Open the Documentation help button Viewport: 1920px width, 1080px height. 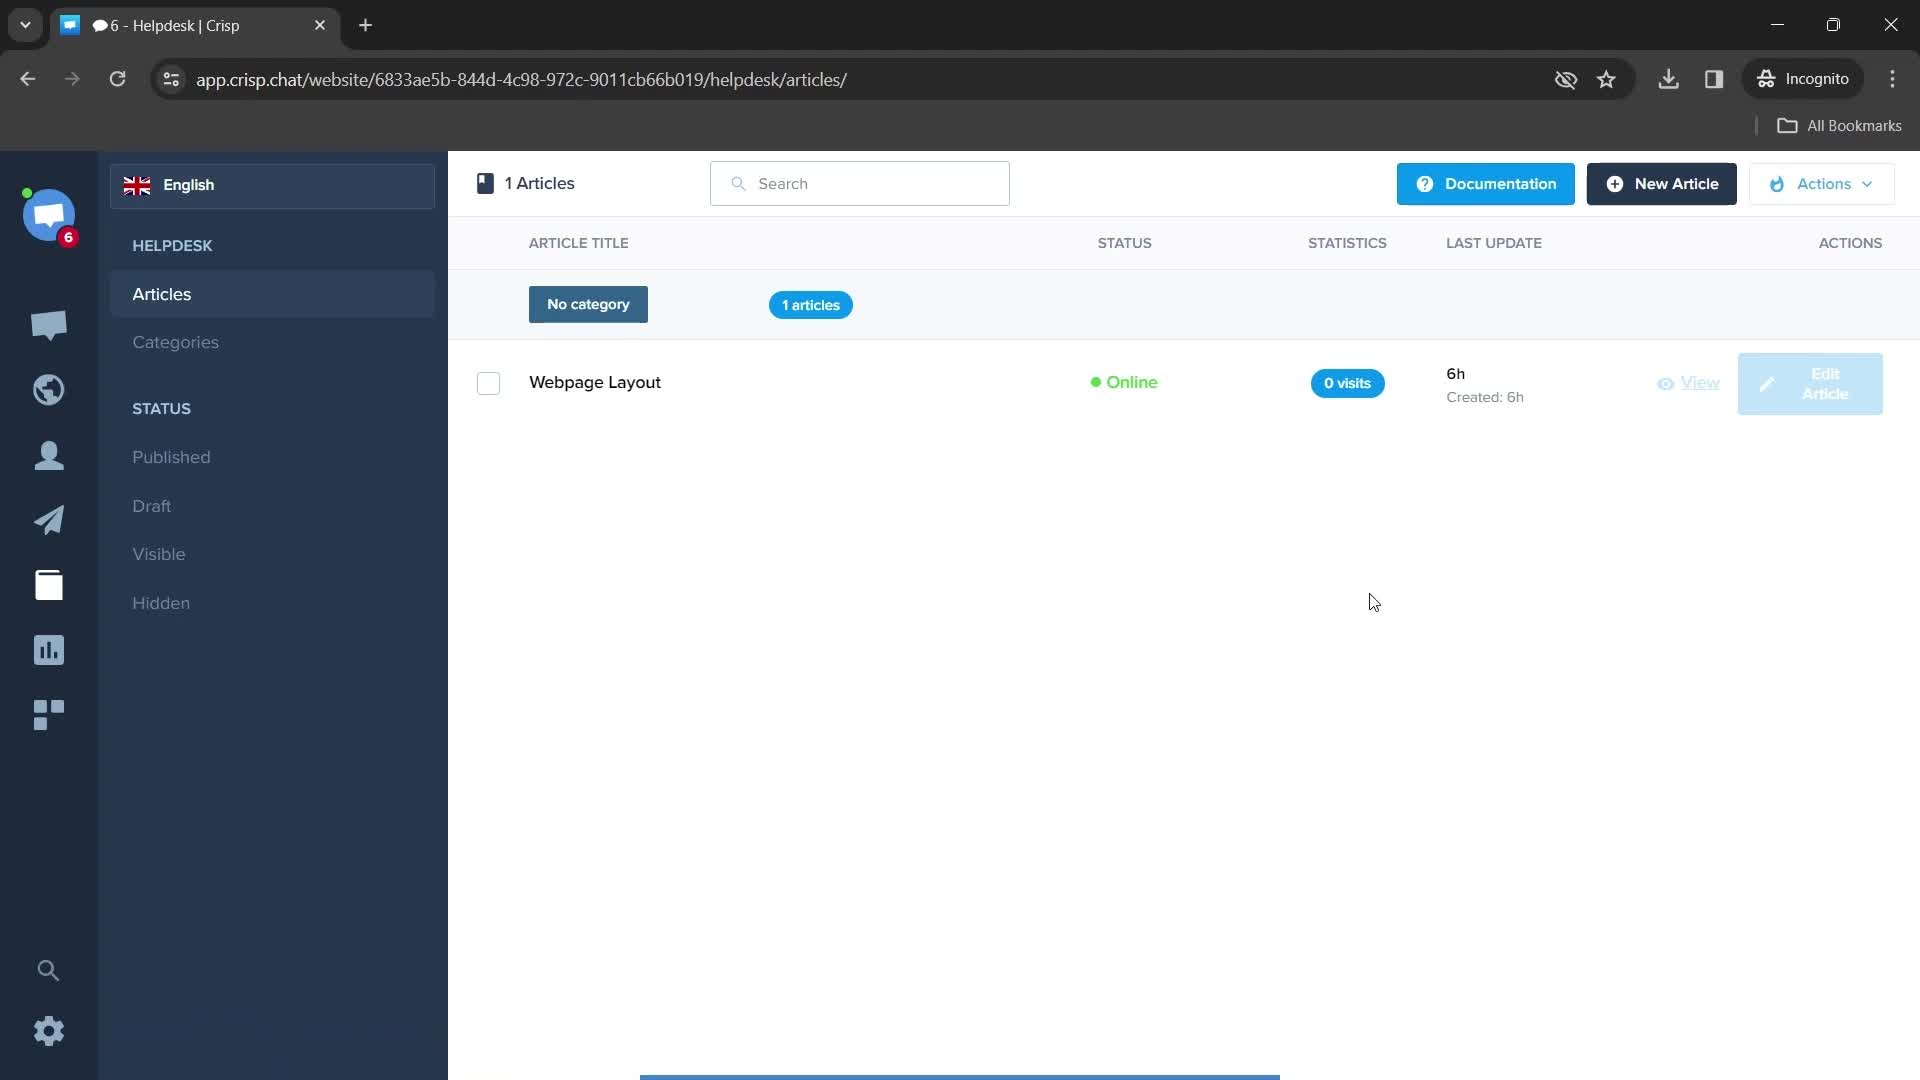pyautogui.click(x=1487, y=183)
